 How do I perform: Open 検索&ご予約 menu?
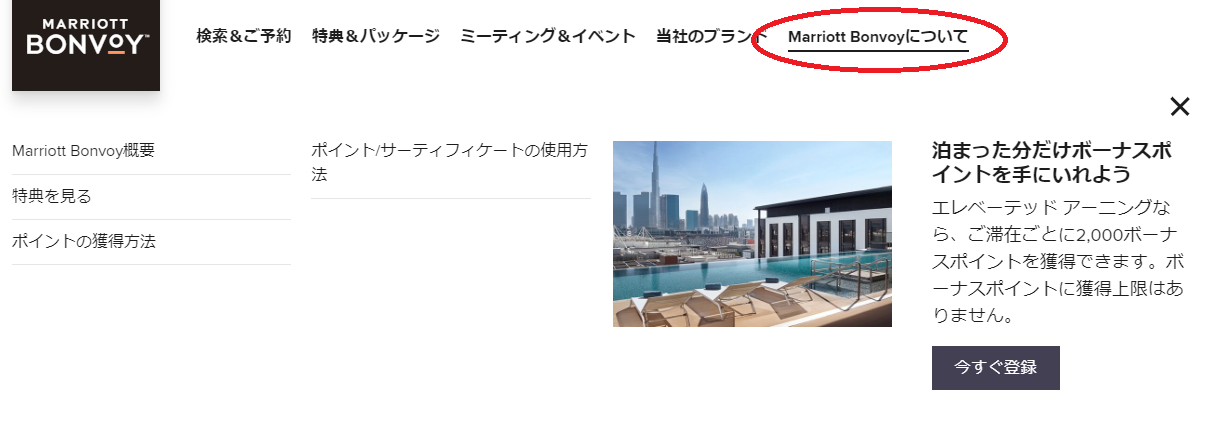point(244,36)
